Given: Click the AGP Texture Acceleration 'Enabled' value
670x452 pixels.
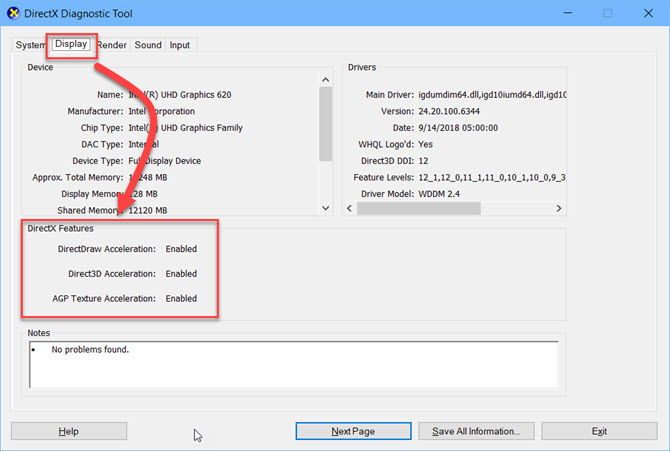Looking at the screenshot, I should coord(181,299).
